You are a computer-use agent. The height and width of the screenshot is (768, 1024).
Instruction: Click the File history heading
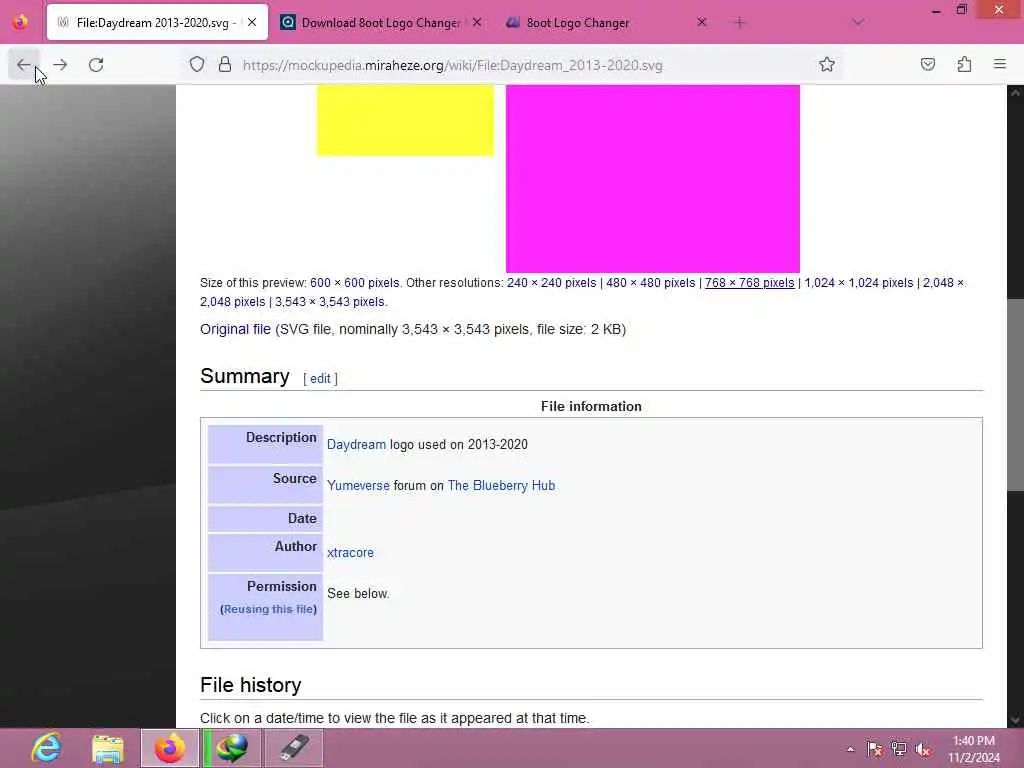(x=251, y=685)
